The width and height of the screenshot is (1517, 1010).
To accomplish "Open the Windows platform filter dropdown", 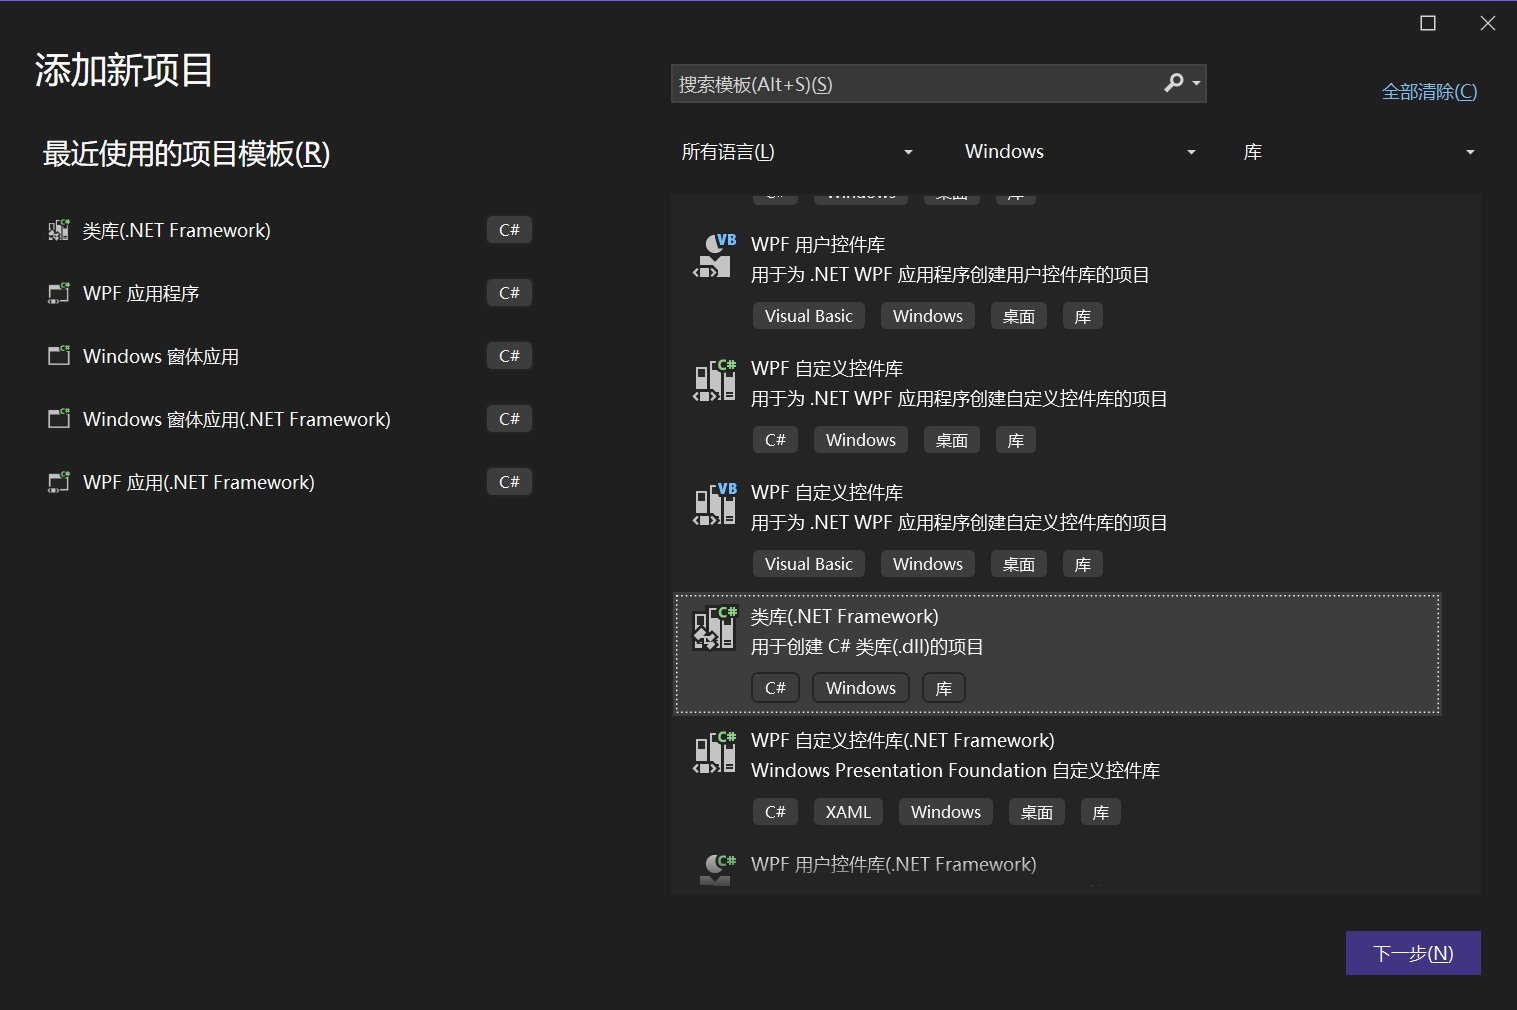I will [x=1080, y=152].
